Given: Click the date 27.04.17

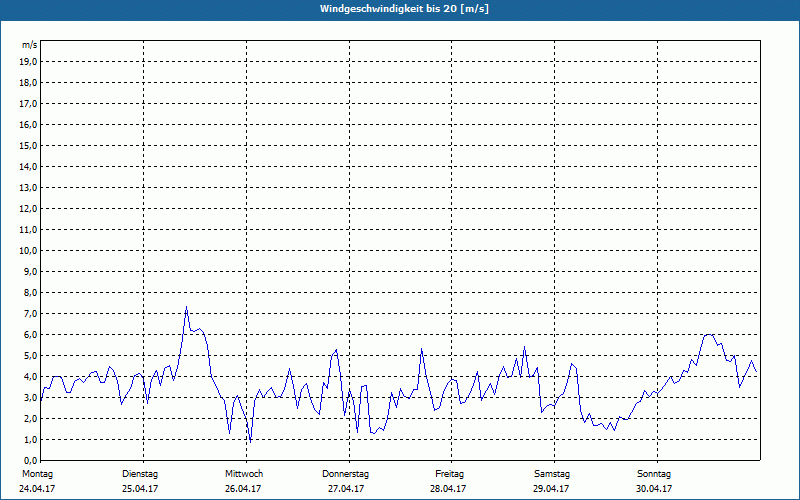Looking at the screenshot, I should [x=346, y=489].
